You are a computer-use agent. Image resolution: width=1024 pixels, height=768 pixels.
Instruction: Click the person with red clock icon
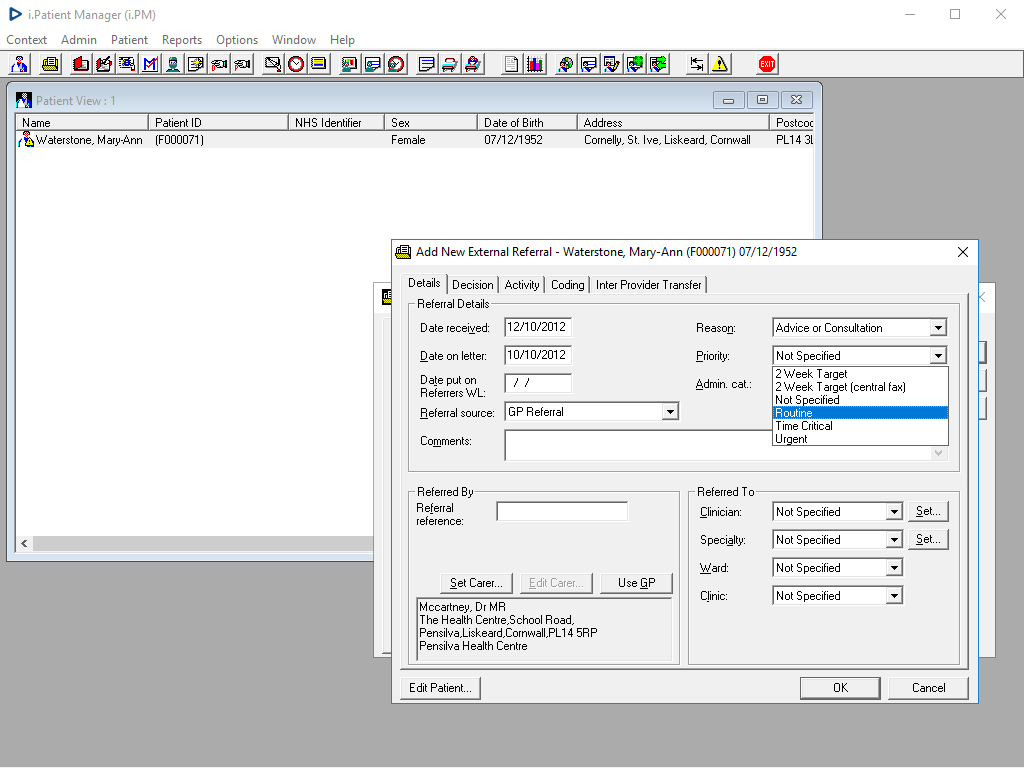click(396, 64)
